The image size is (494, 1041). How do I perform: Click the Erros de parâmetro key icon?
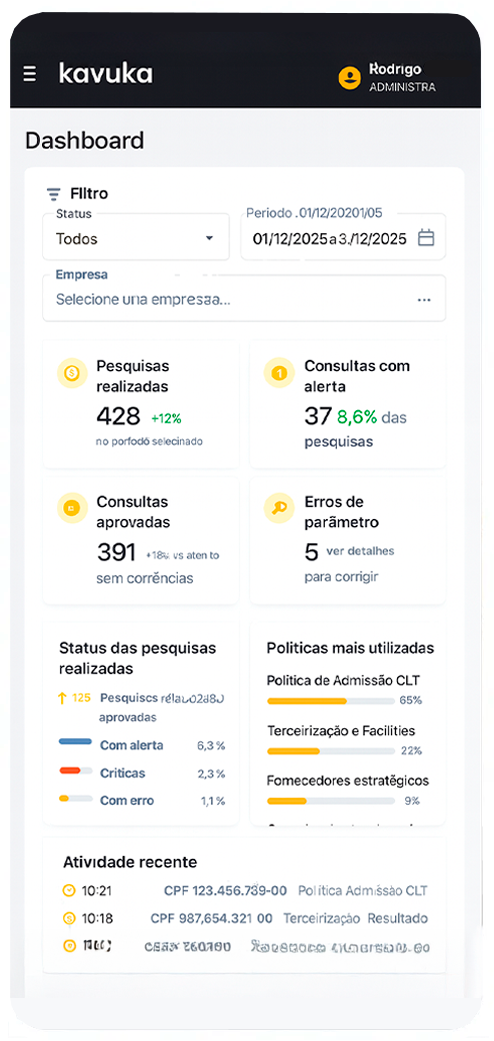[278, 508]
